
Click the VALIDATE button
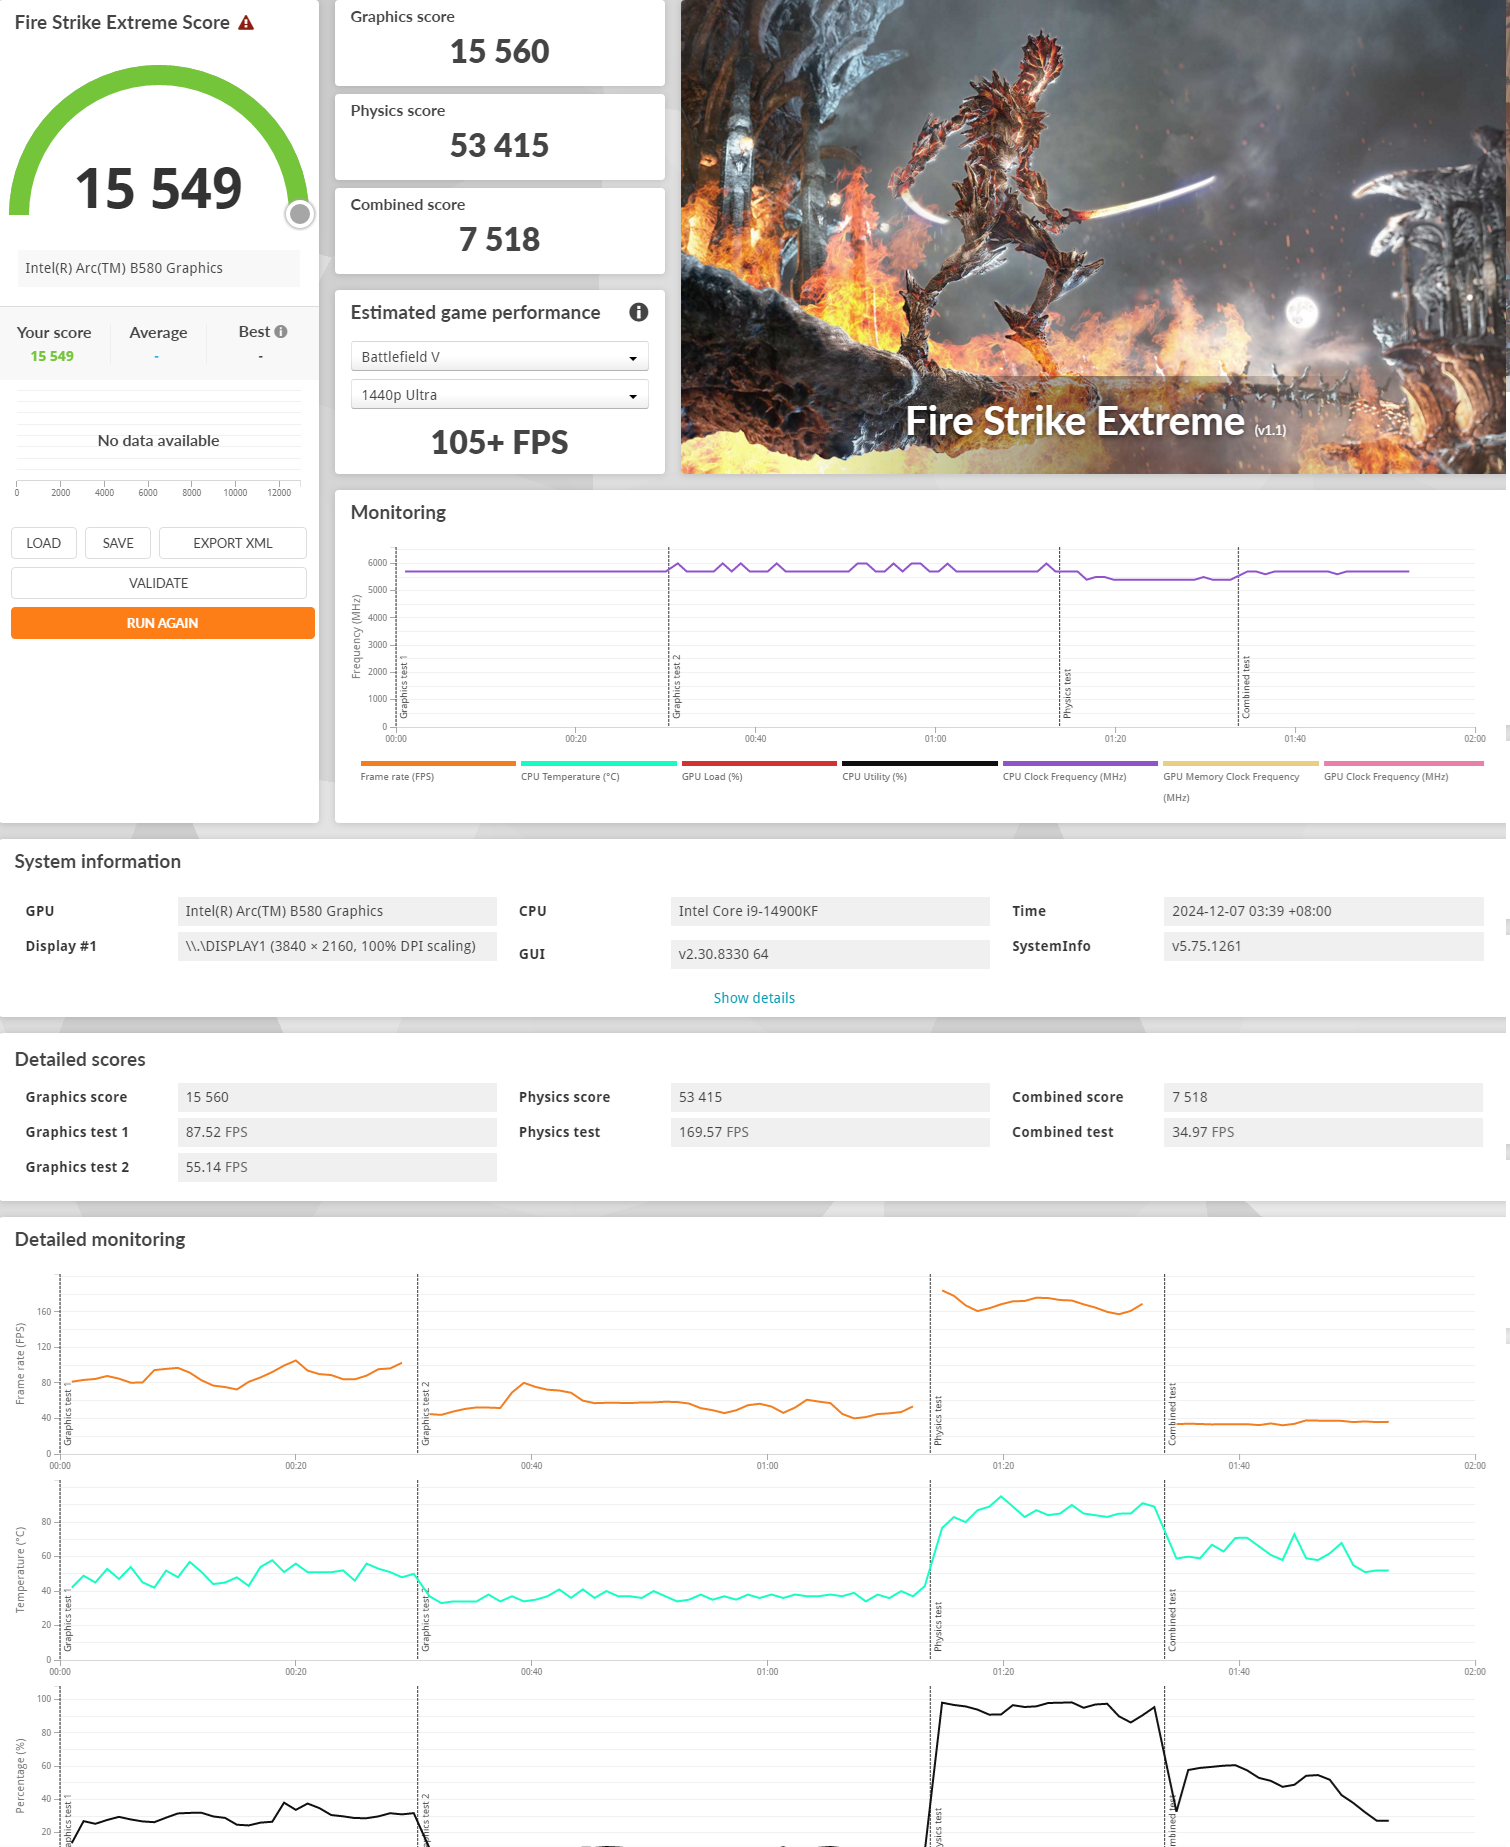(x=159, y=583)
